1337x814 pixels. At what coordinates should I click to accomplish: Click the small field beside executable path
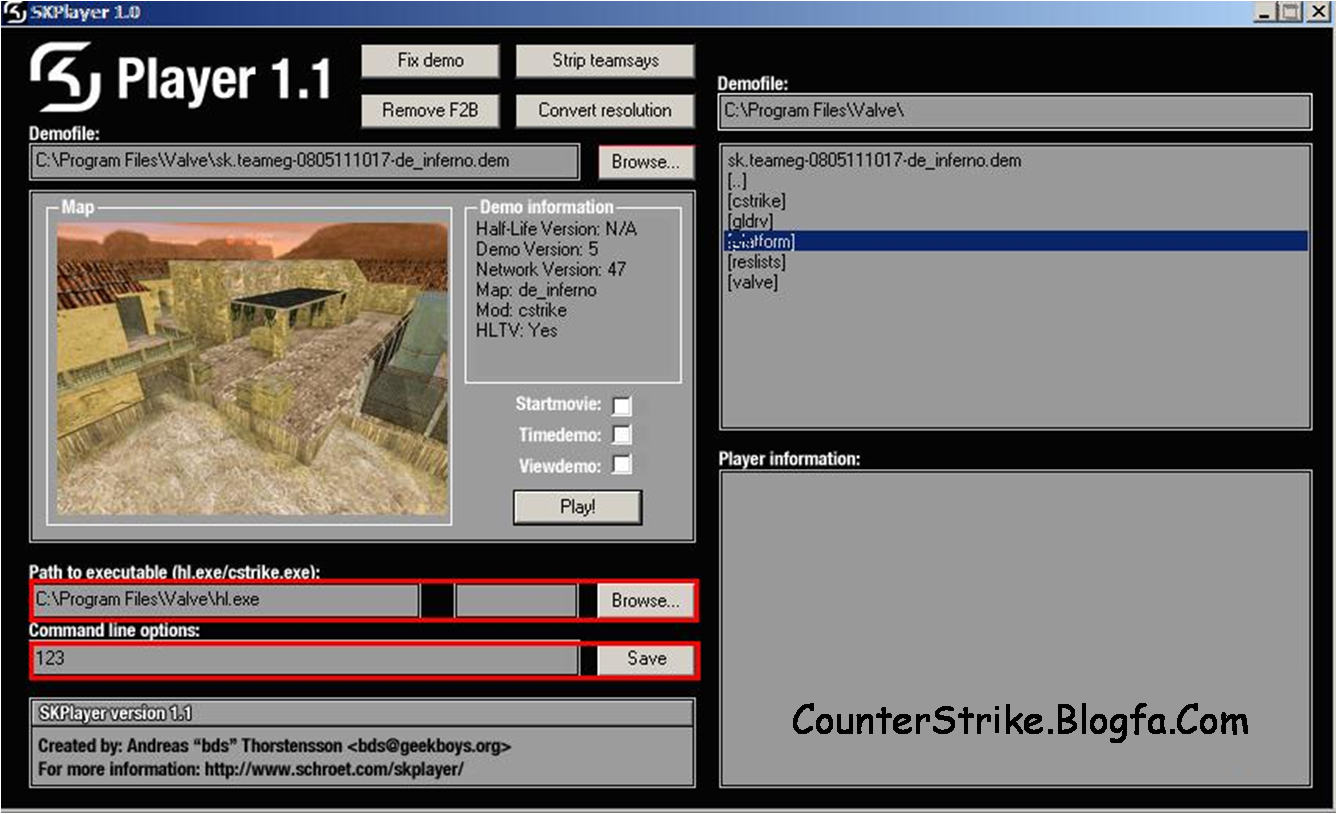[x=516, y=600]
